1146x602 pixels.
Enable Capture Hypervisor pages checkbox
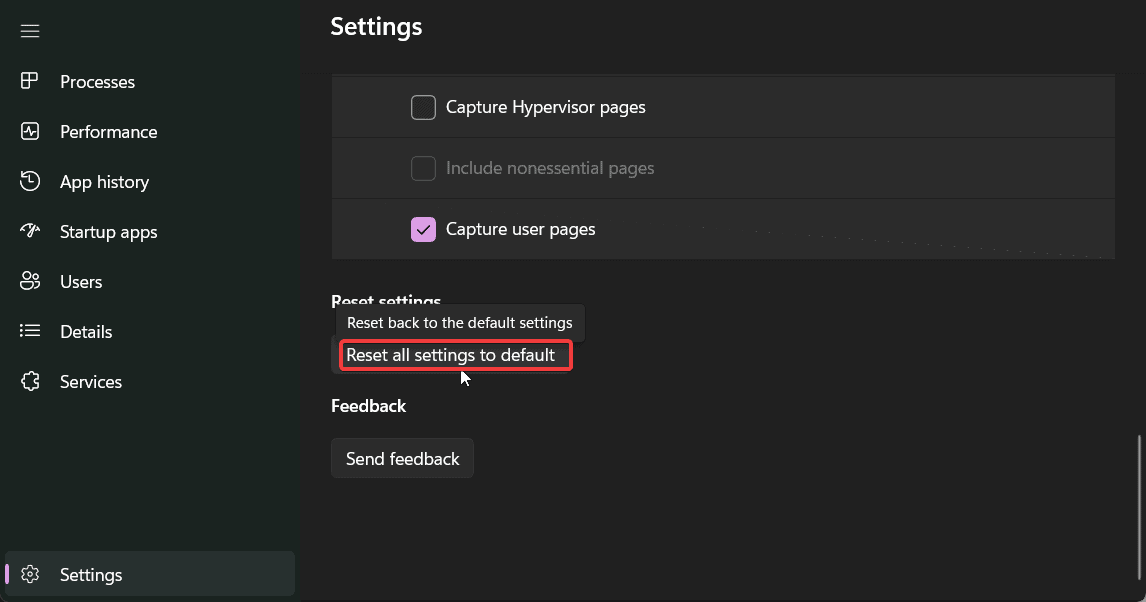click(x=423, y=107)
